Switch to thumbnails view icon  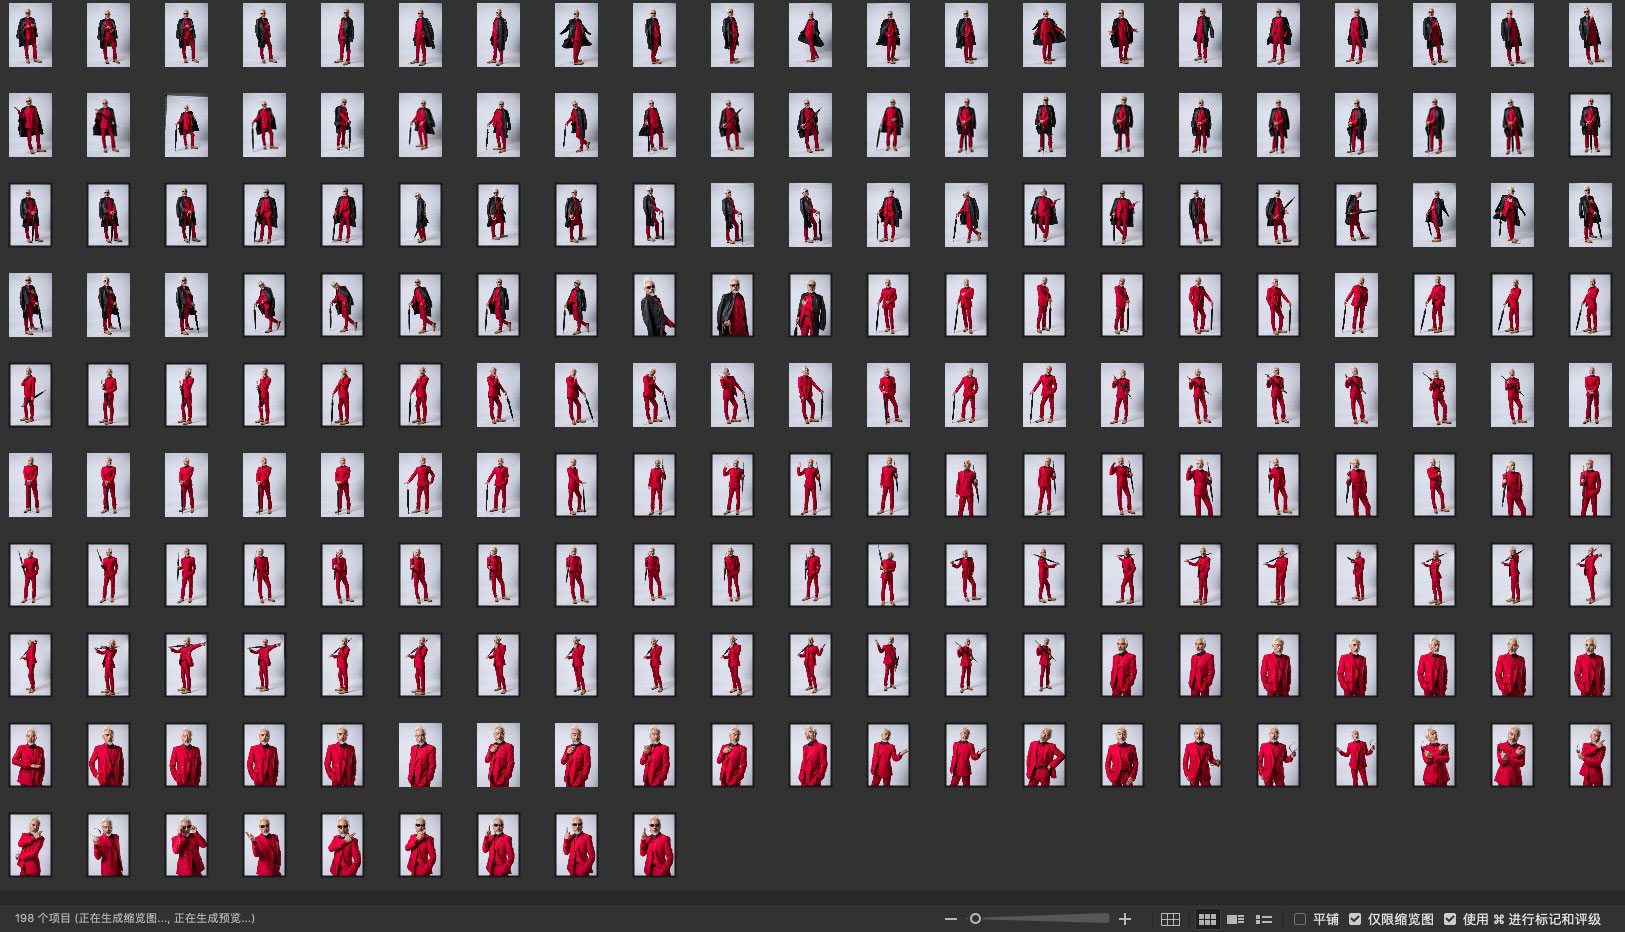(x=1207, y=919)
